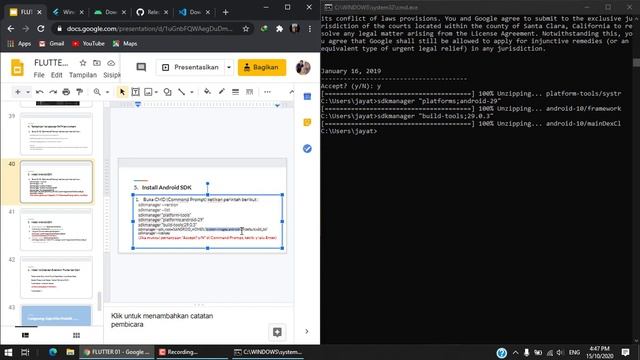Collapse the Slides menu header

291,92
